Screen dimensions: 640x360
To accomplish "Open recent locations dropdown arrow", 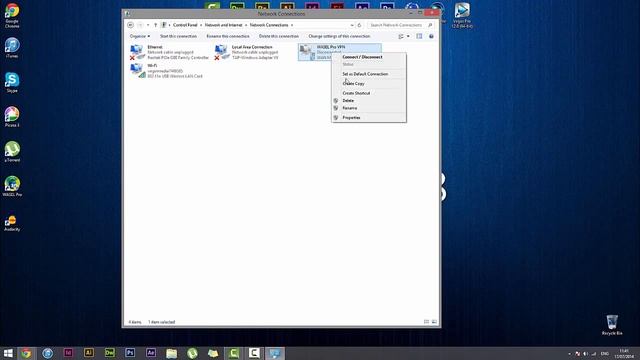I will point(148,25).
